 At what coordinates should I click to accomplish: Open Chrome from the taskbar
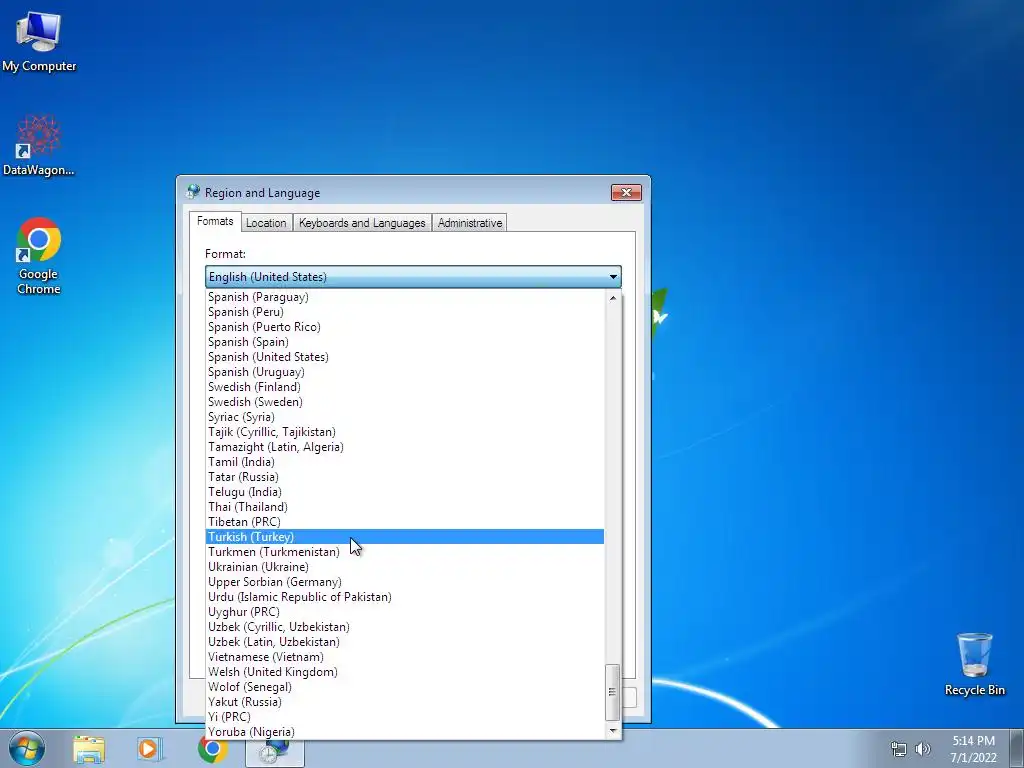point(212,749)
